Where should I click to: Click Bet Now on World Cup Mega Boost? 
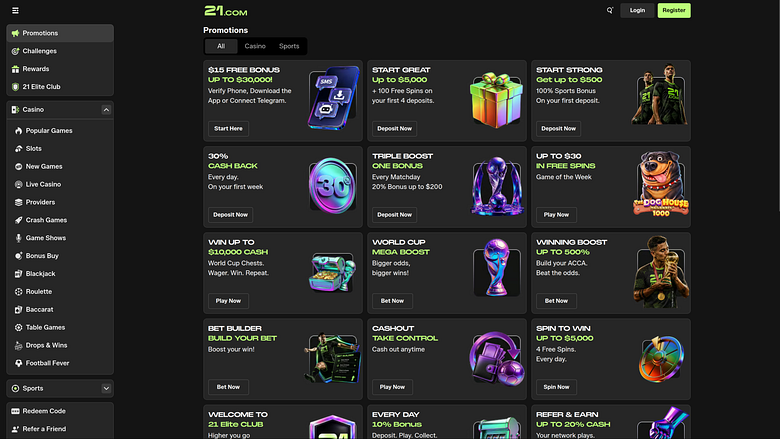point(392,301)
